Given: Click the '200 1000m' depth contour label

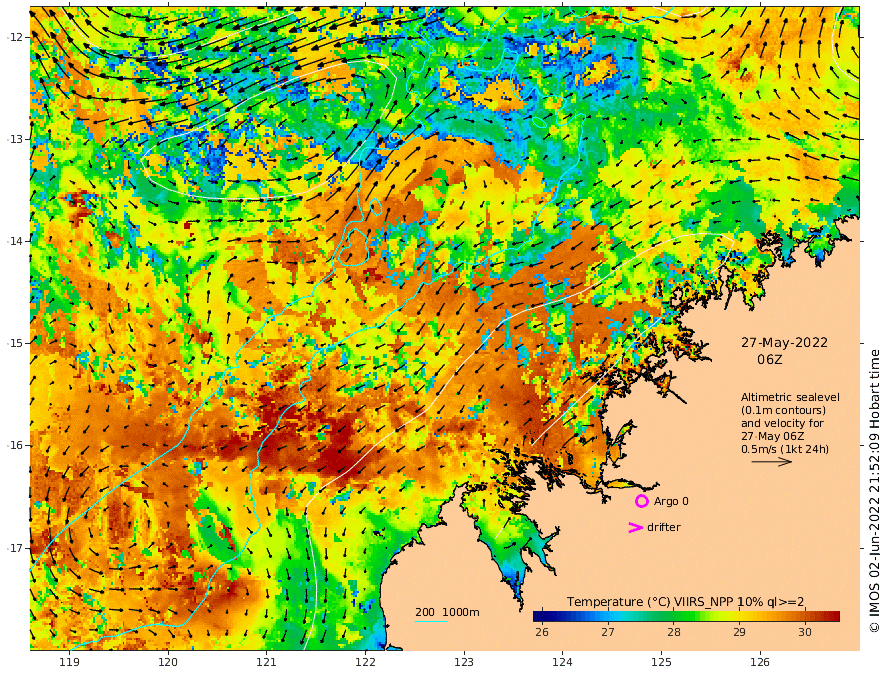Looking at the screenshot, I should click(447, 612).
